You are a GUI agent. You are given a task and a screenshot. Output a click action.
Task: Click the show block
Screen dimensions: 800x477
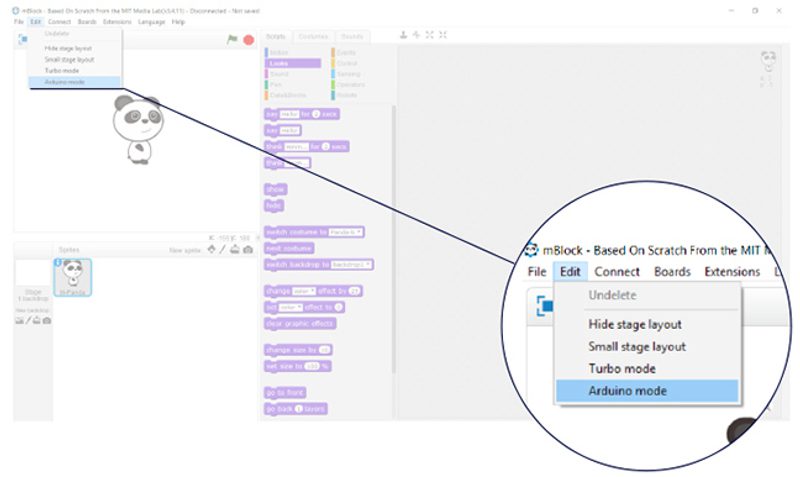276,190
